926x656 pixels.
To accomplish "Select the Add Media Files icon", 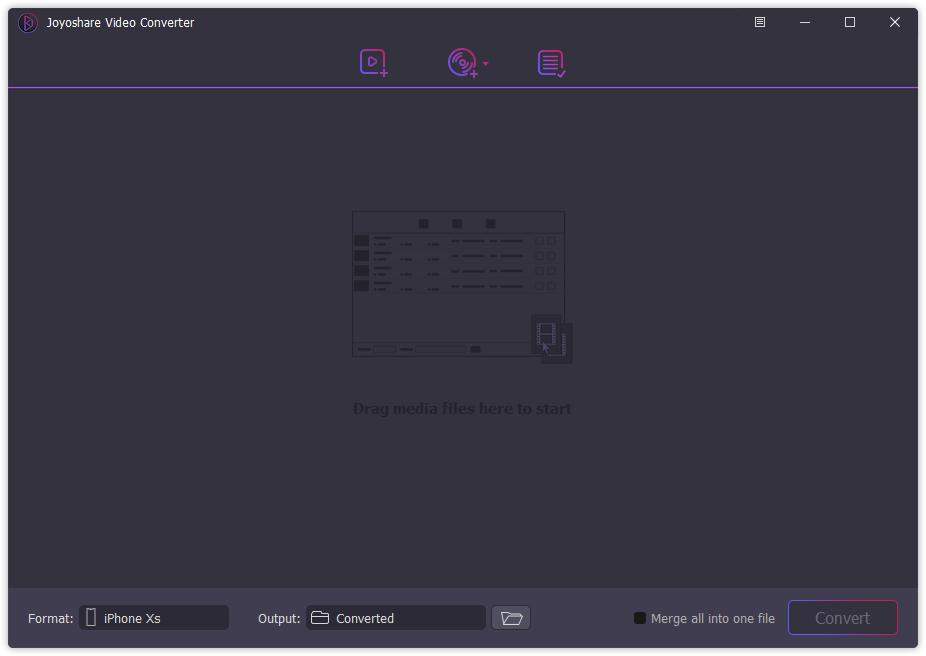I will [x=372, y=61].
